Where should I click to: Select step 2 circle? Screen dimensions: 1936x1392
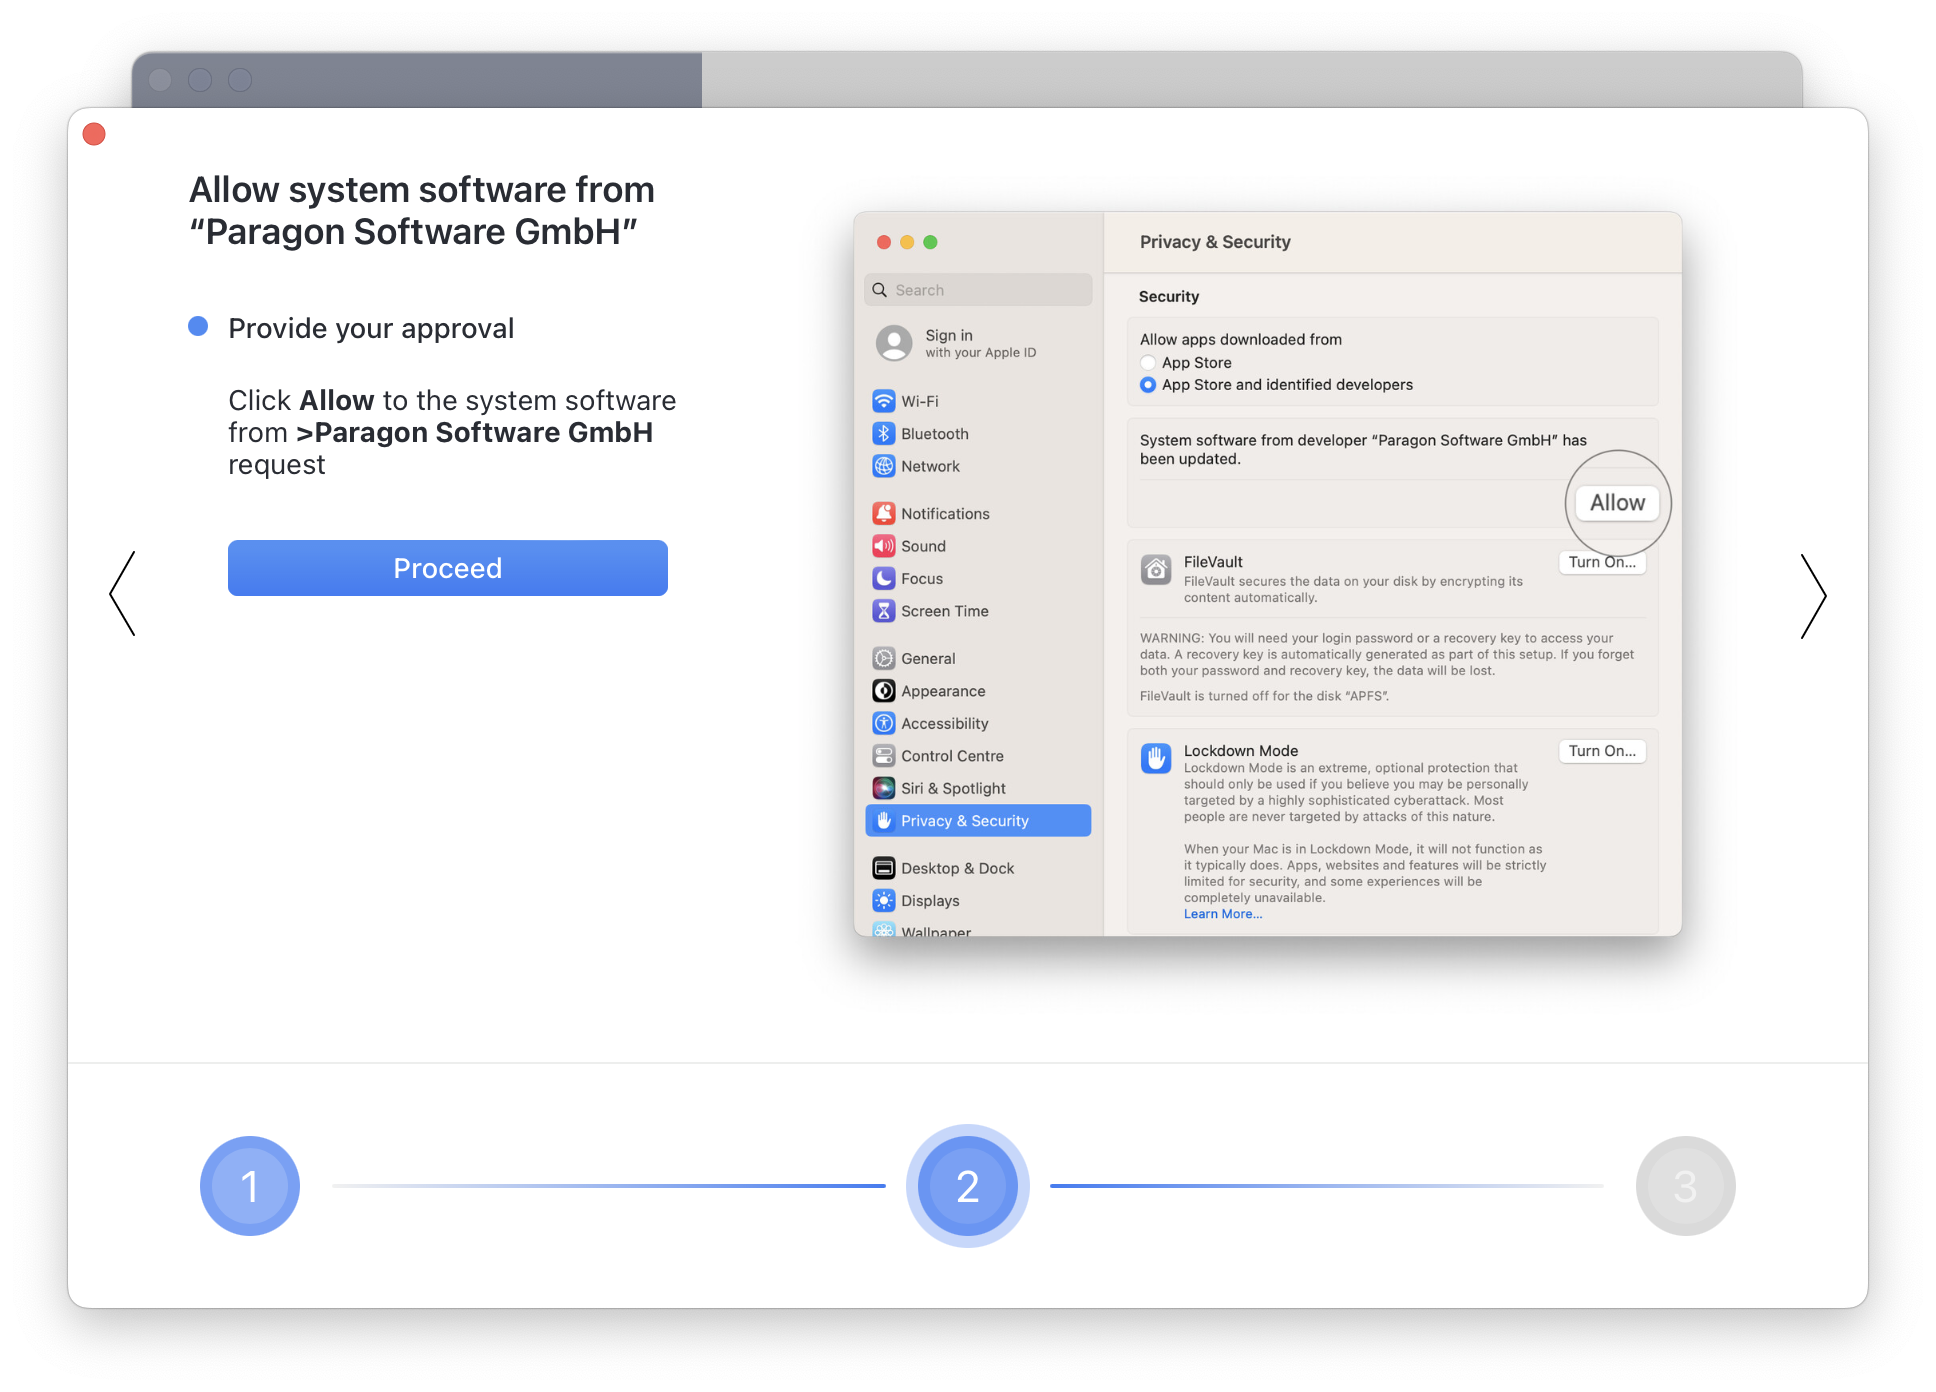pyautogui.click(x=967, y=1186)
